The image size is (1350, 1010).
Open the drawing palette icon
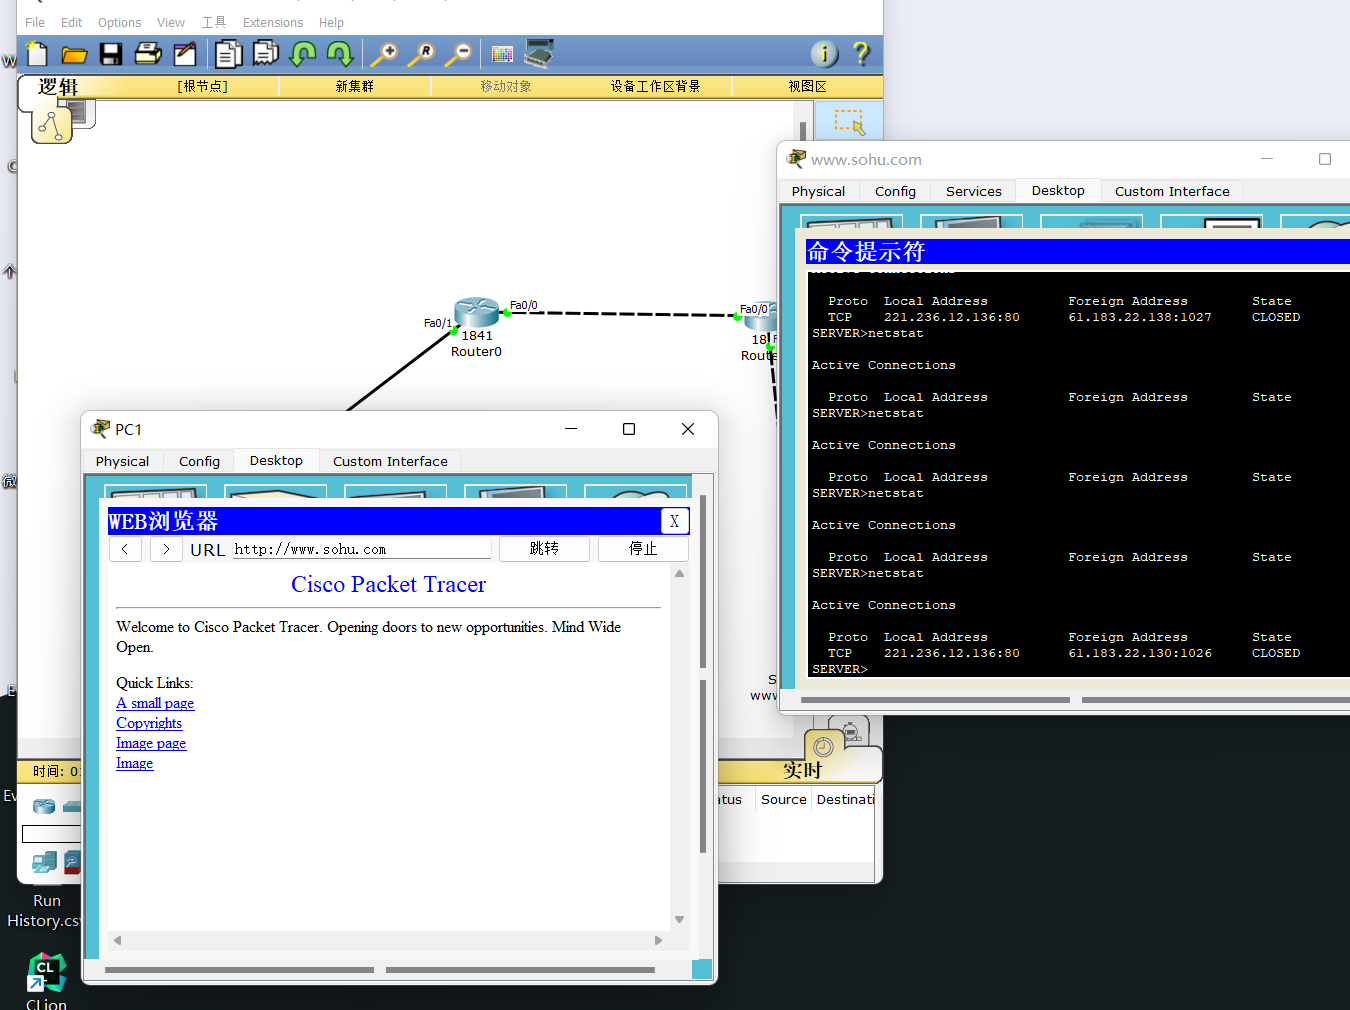click(502, 54)
